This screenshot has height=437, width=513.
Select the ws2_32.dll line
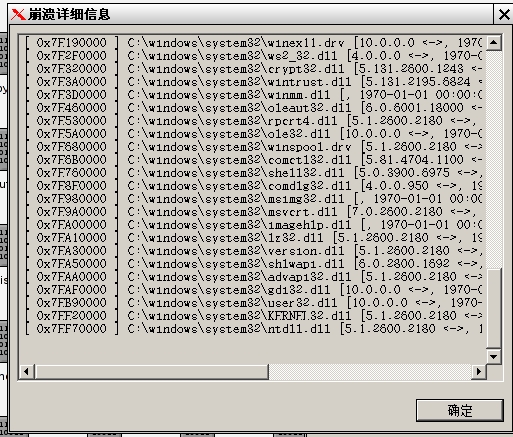tap(253, 56)
